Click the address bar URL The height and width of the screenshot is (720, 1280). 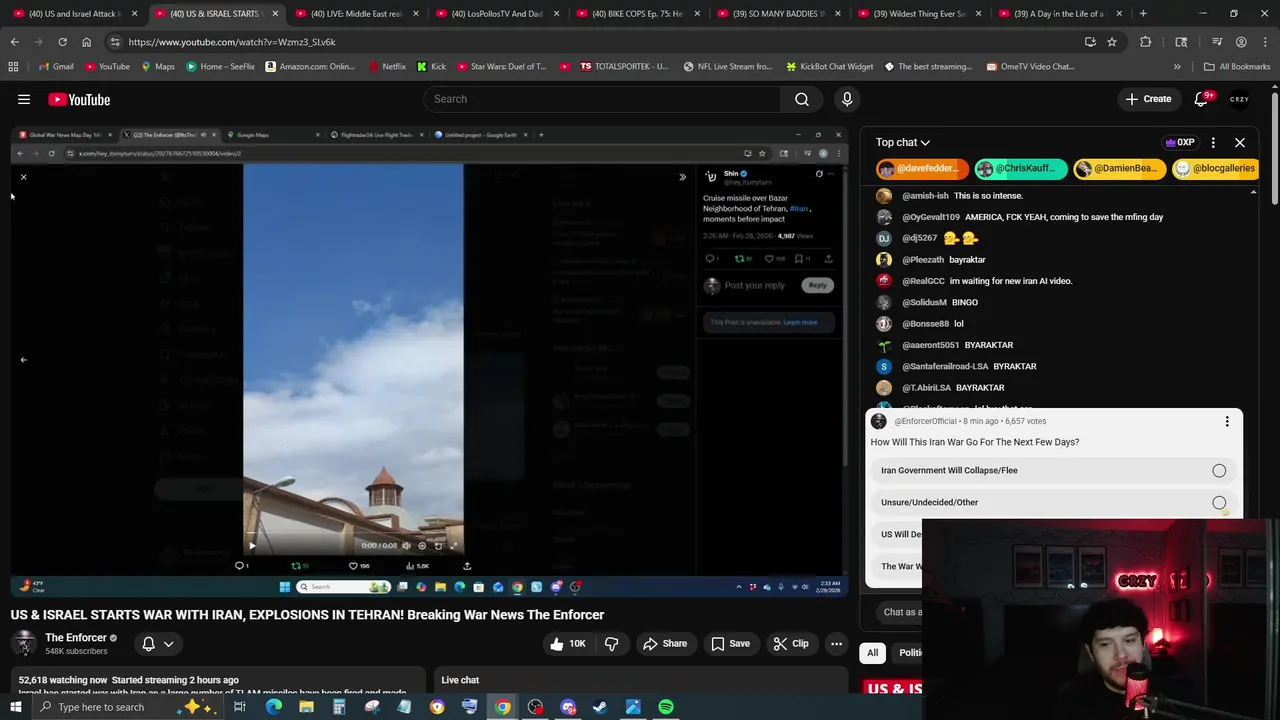point(231,42)
